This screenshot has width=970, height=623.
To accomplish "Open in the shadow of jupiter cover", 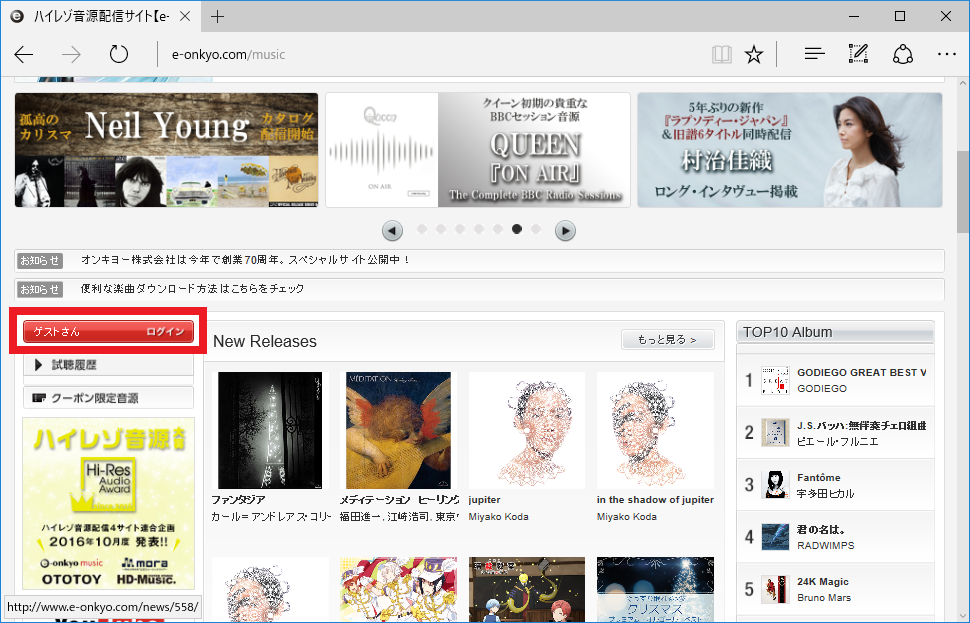I will coord(655,431).
